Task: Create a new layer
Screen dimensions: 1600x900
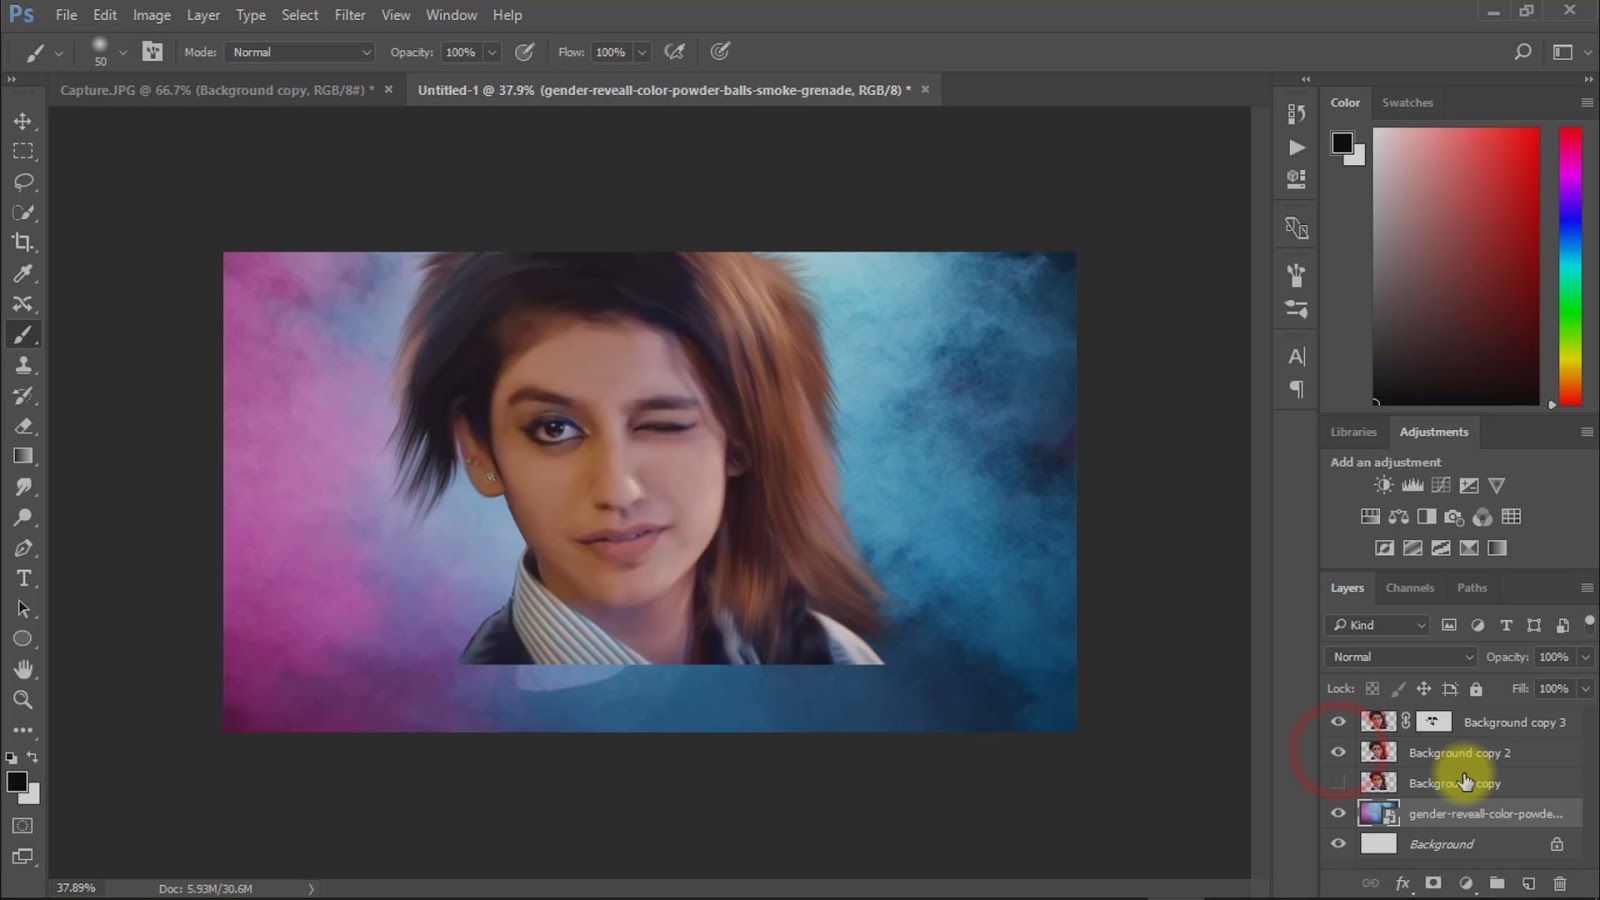Action: [1529, 883]
